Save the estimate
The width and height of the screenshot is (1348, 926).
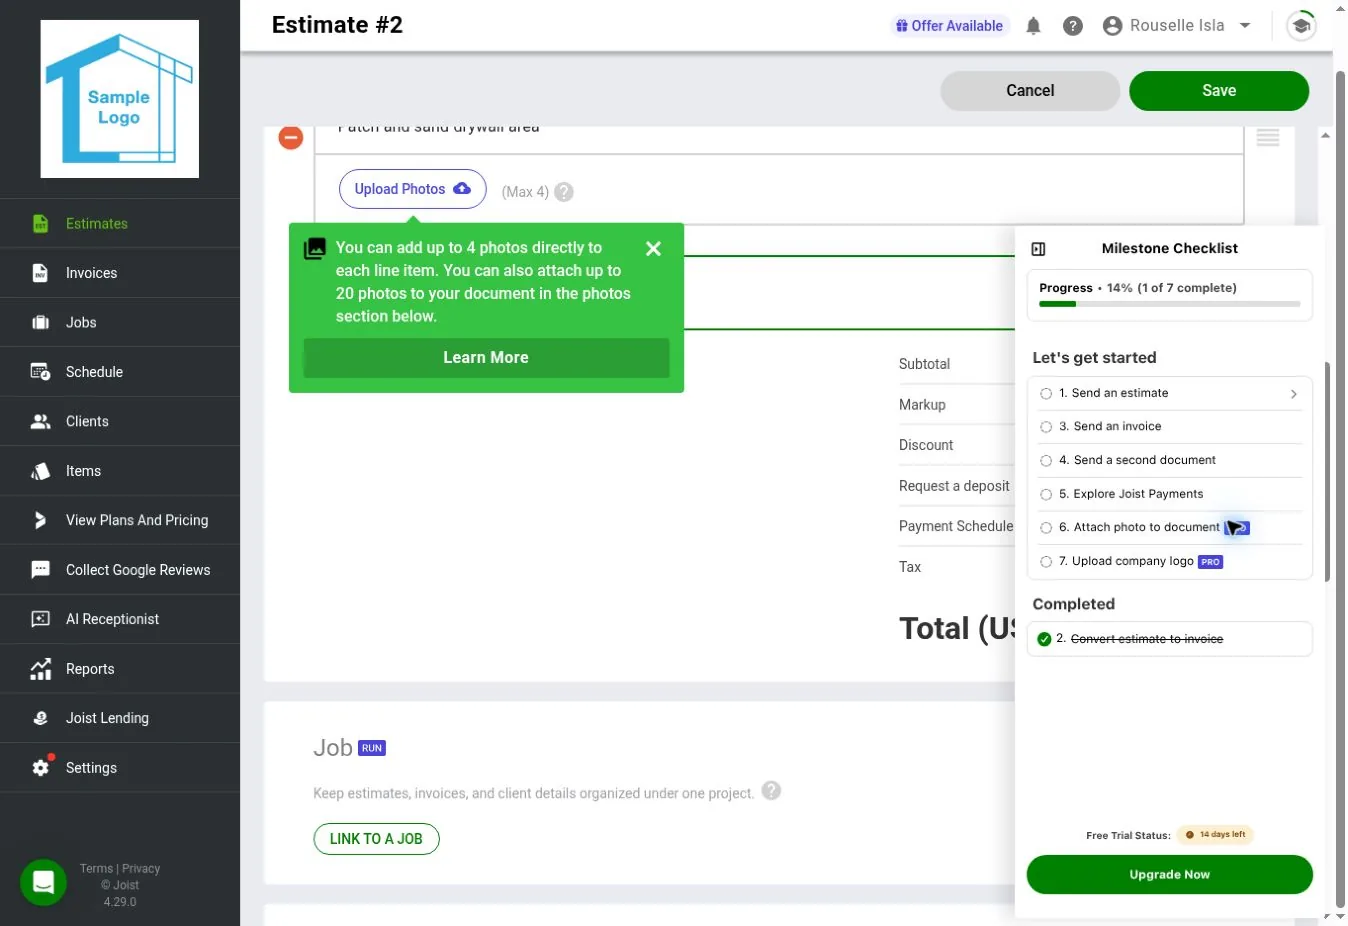[x=1219, y=91]
